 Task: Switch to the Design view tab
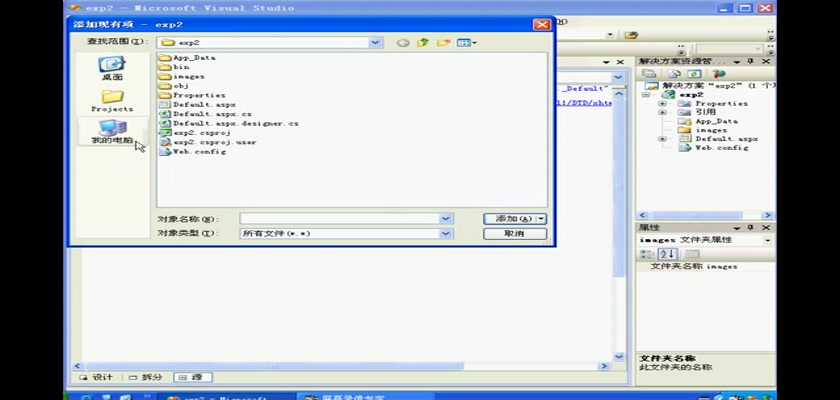97,377
